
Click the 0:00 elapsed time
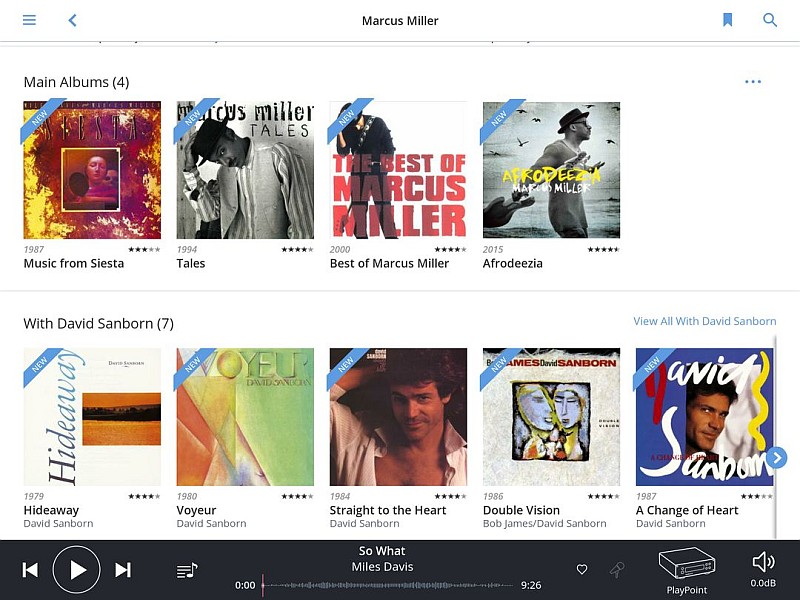click(x=245, y=585)
